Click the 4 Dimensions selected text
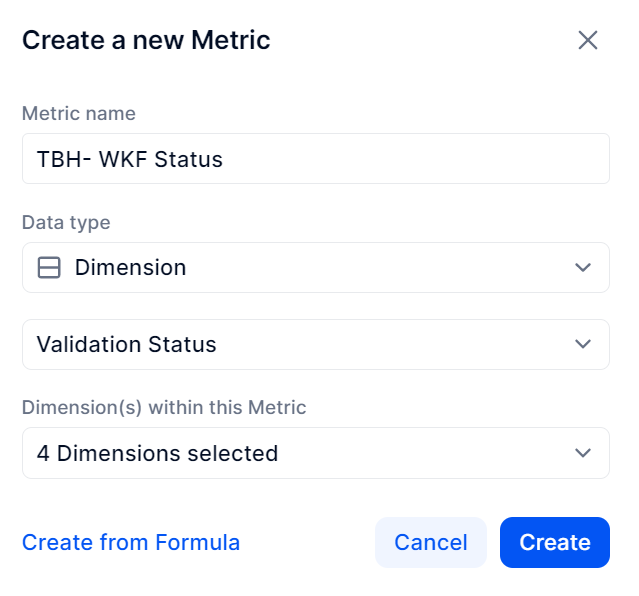This screenshot has height=596, width=639. point(157,453)
